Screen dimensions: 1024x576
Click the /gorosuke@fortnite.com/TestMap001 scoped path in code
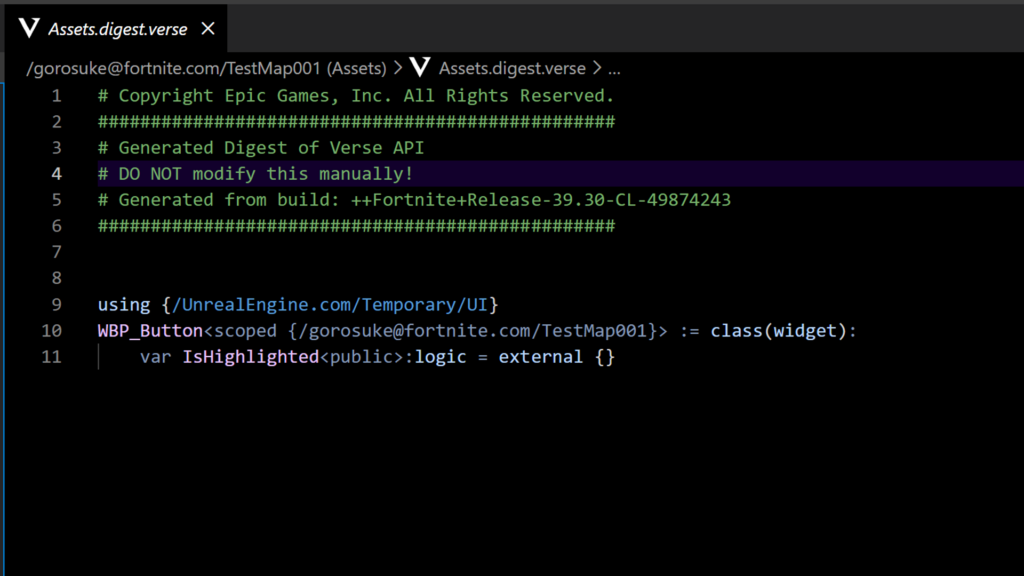pyautogui.click(x=470, y=330)
